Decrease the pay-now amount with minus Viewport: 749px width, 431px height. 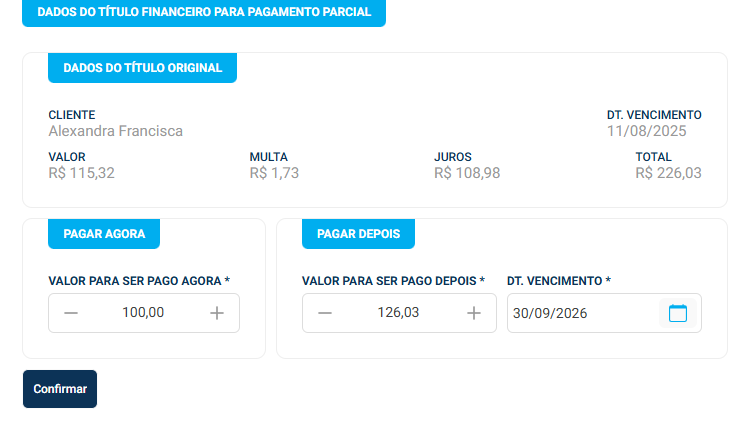71,313
